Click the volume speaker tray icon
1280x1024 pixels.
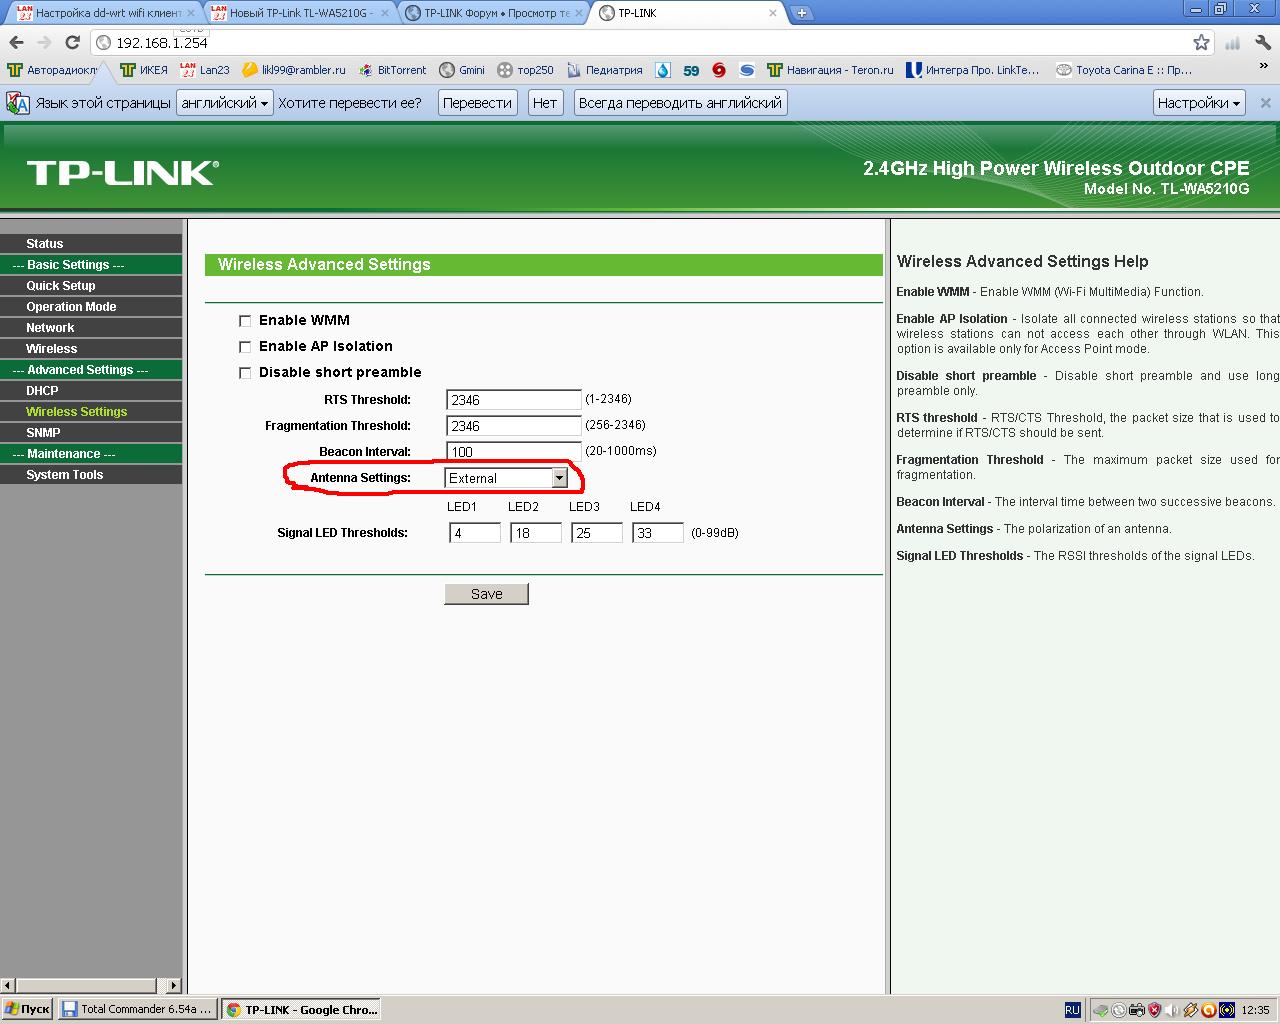click(1173, 1010)
